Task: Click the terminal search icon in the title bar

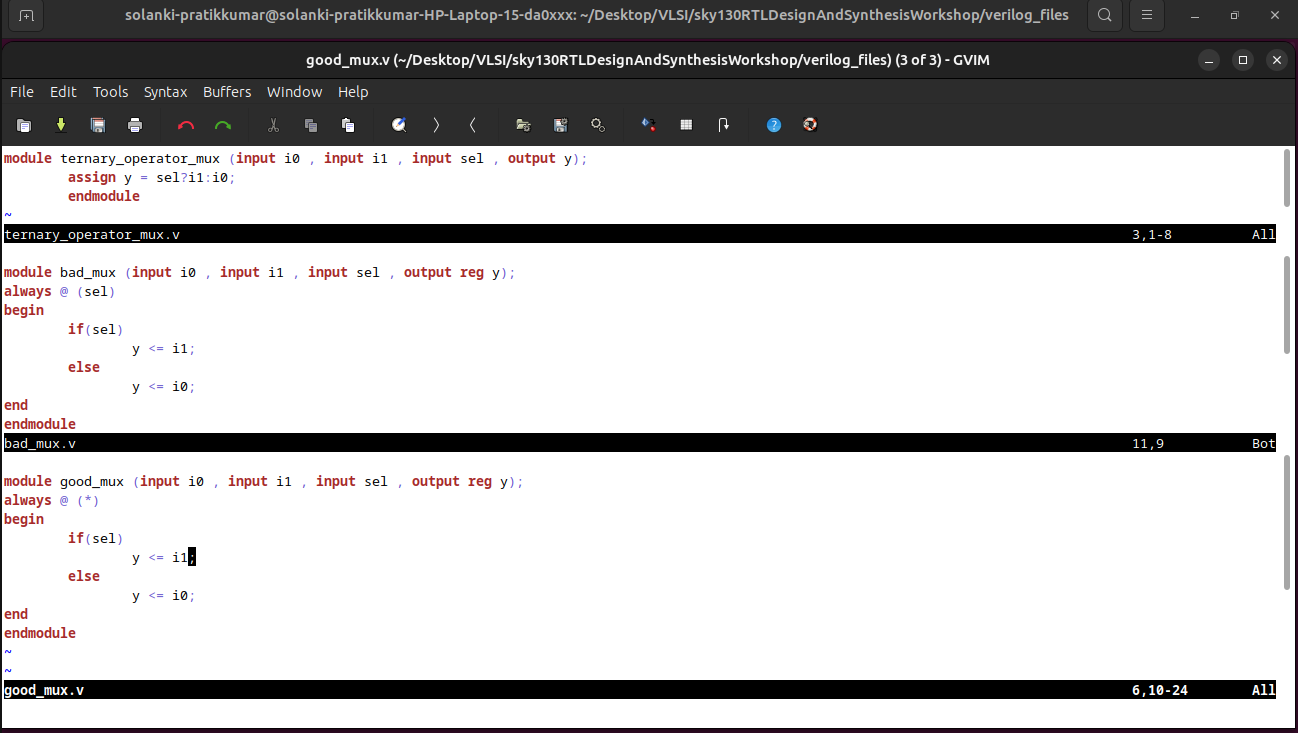Action: tap(1105, 15)
